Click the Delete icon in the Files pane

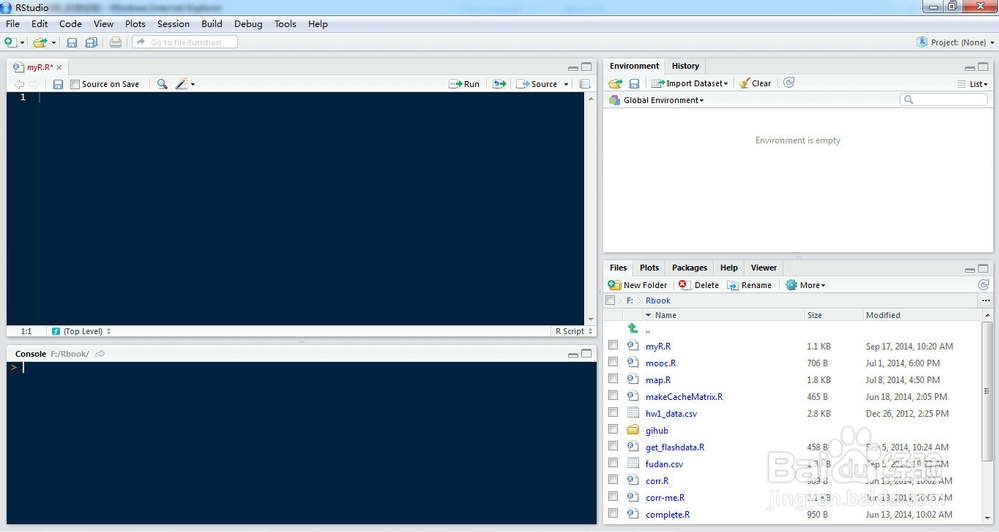pos(684,285)
